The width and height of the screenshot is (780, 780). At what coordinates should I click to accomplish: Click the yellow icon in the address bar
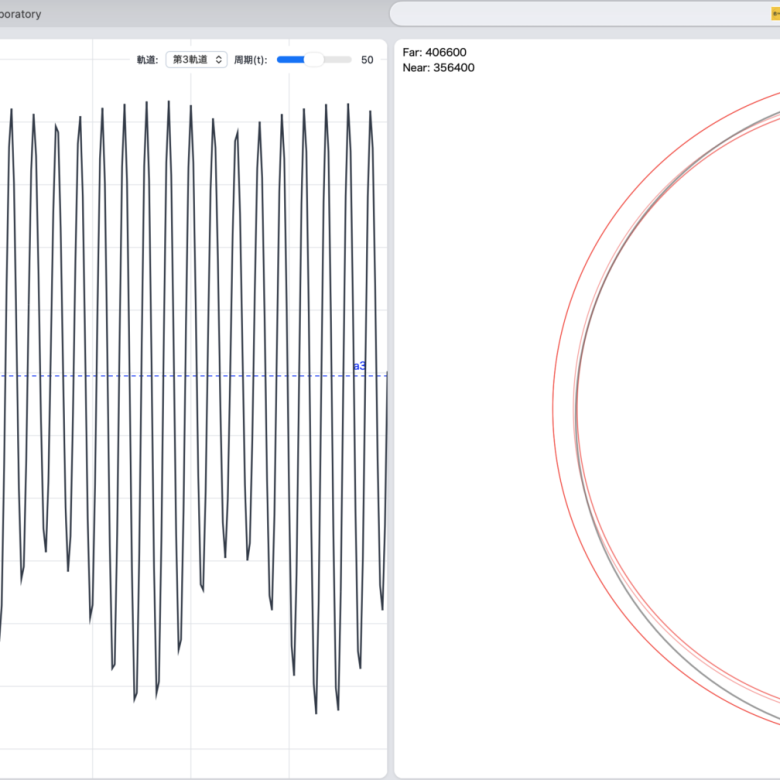pos(775,14)
